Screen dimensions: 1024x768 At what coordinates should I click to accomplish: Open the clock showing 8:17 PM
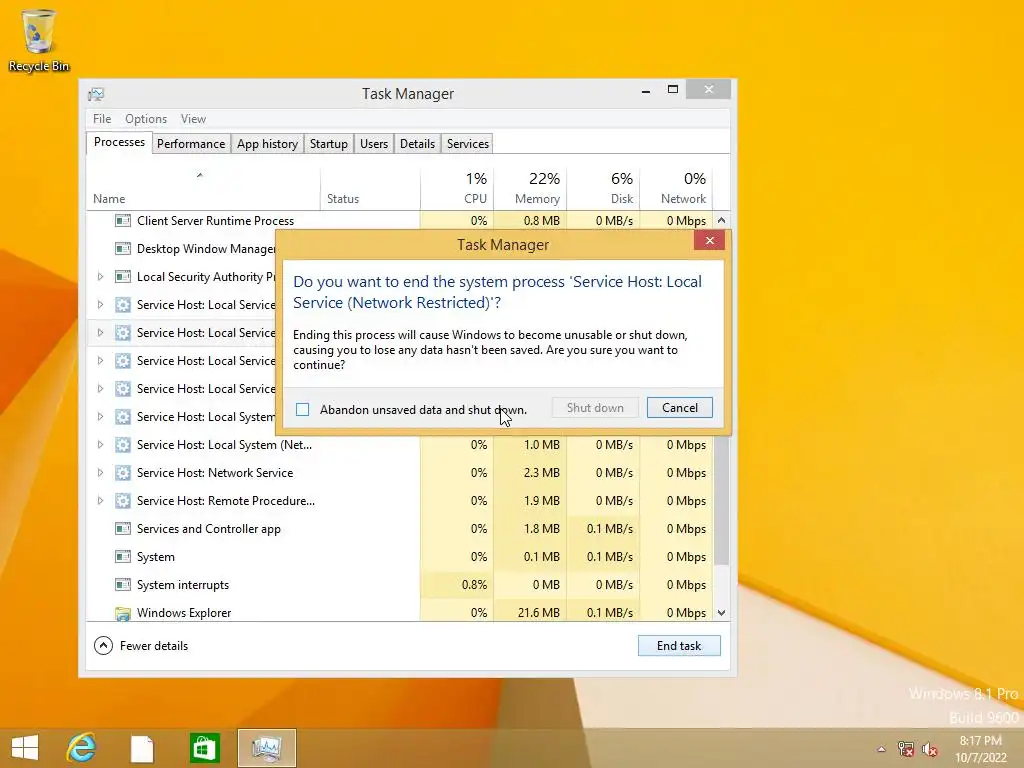981,749
